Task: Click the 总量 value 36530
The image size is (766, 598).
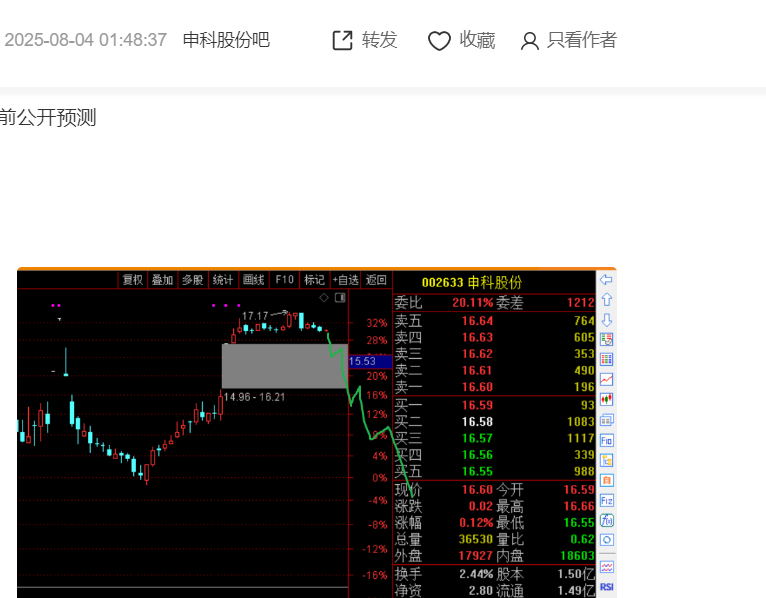Action: 476,539
